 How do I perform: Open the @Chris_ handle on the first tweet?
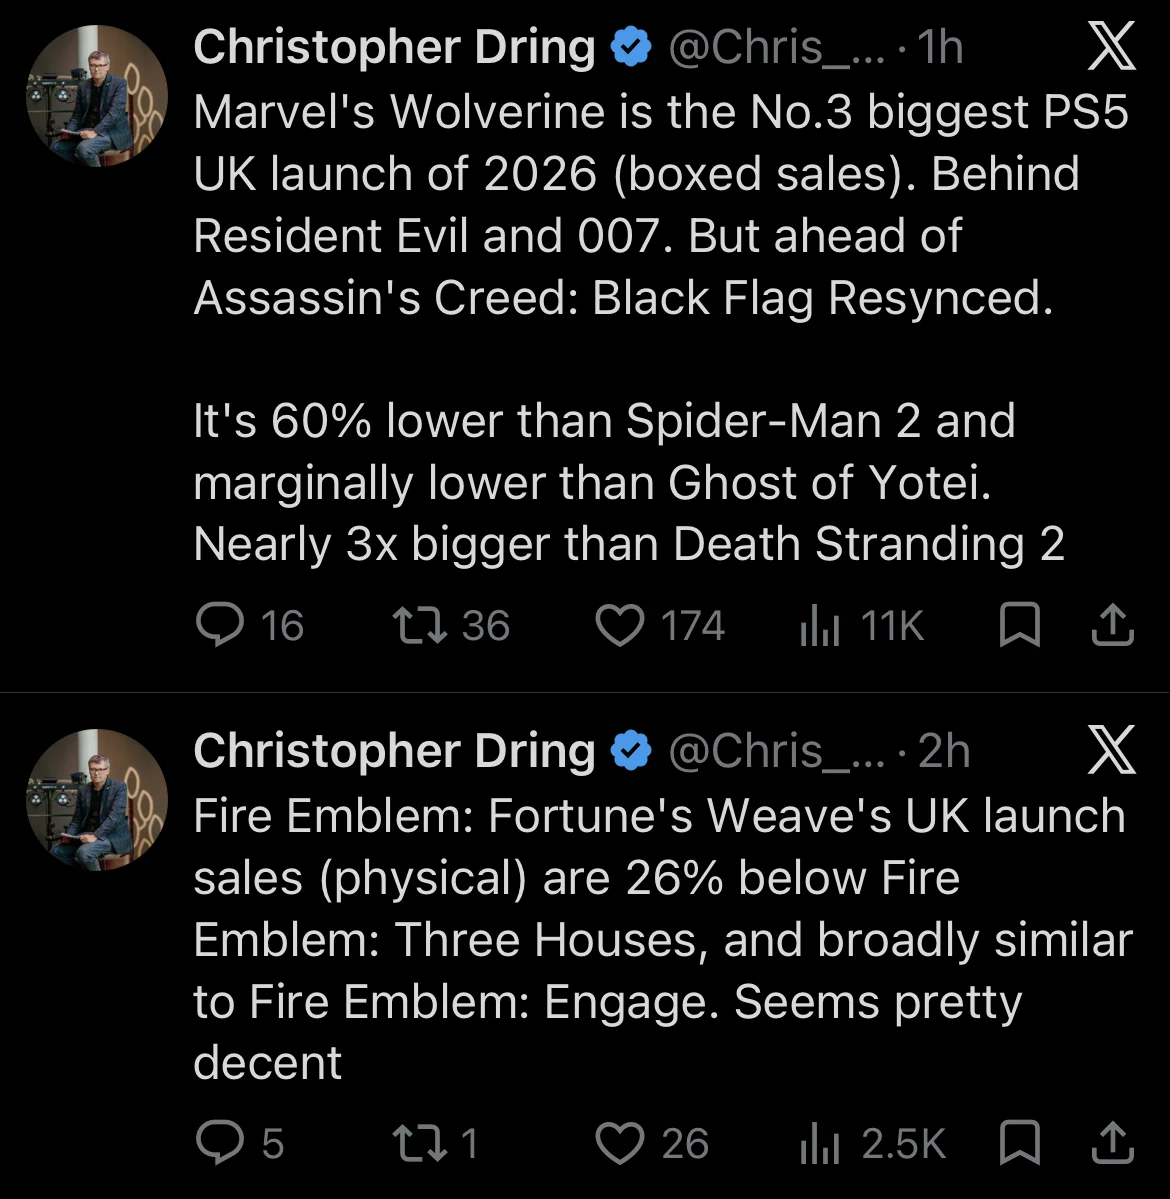tap(775, 47)
